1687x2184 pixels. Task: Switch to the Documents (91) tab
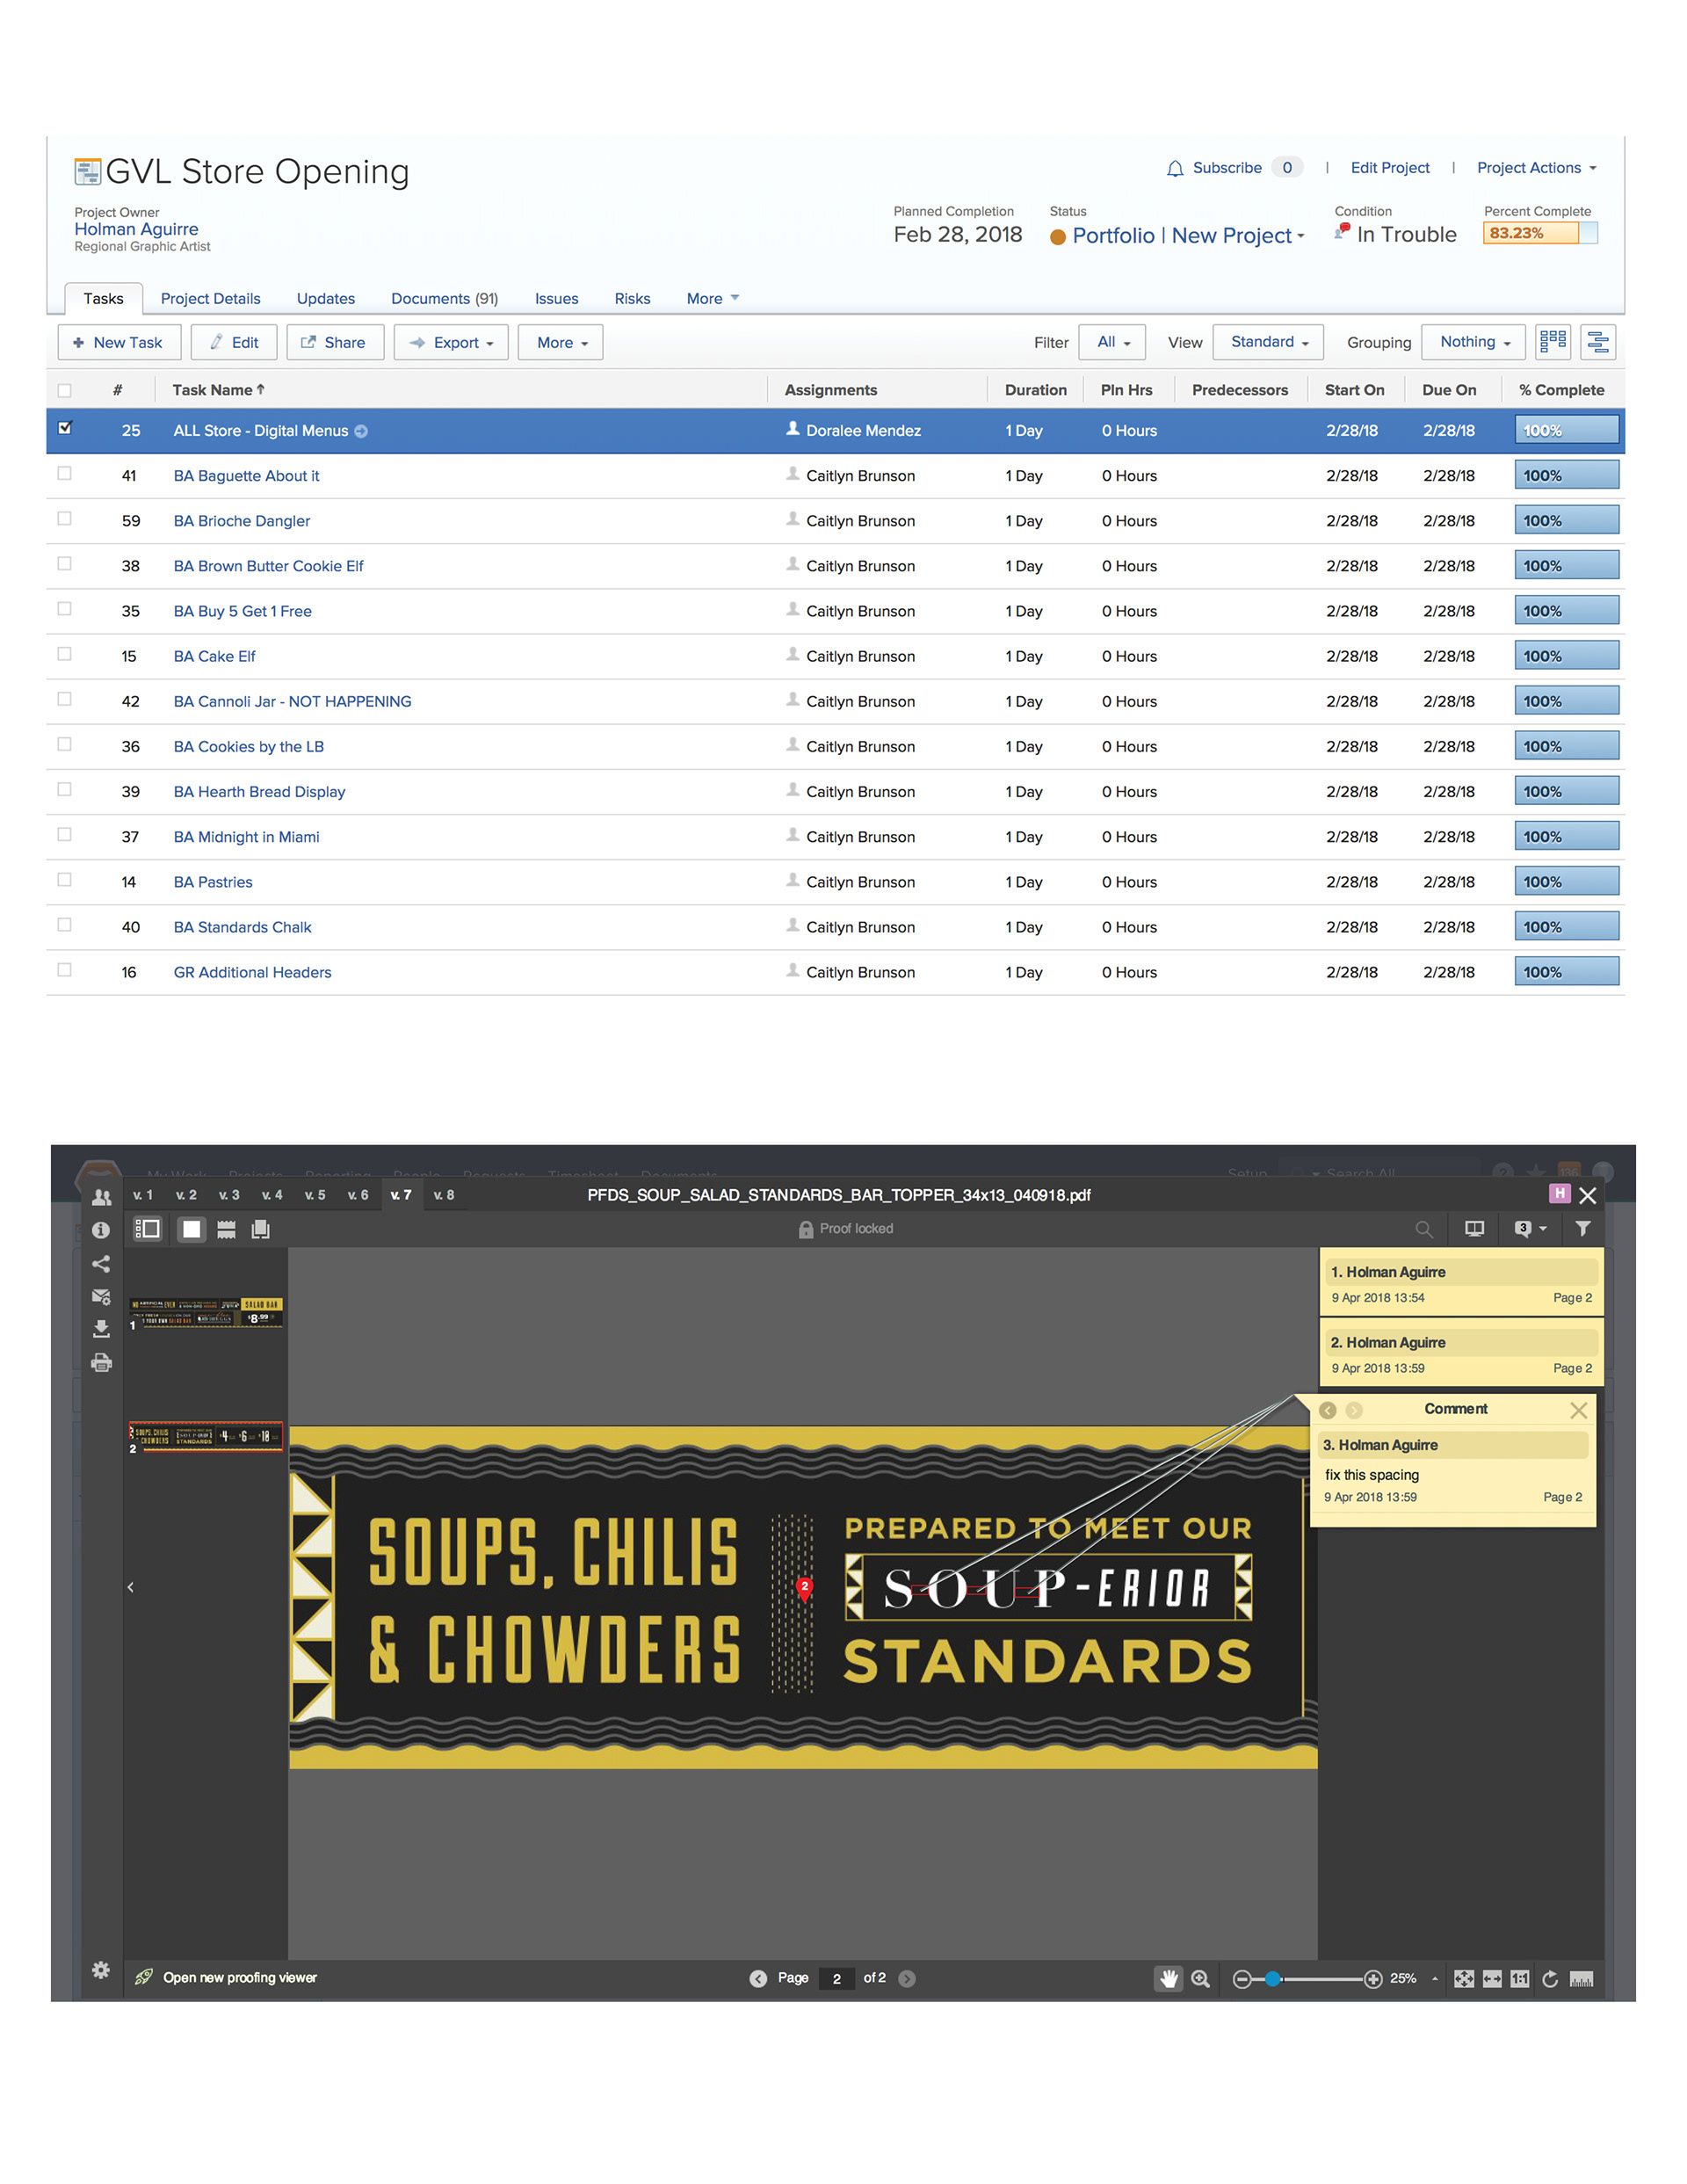click(x=444, y=299)
